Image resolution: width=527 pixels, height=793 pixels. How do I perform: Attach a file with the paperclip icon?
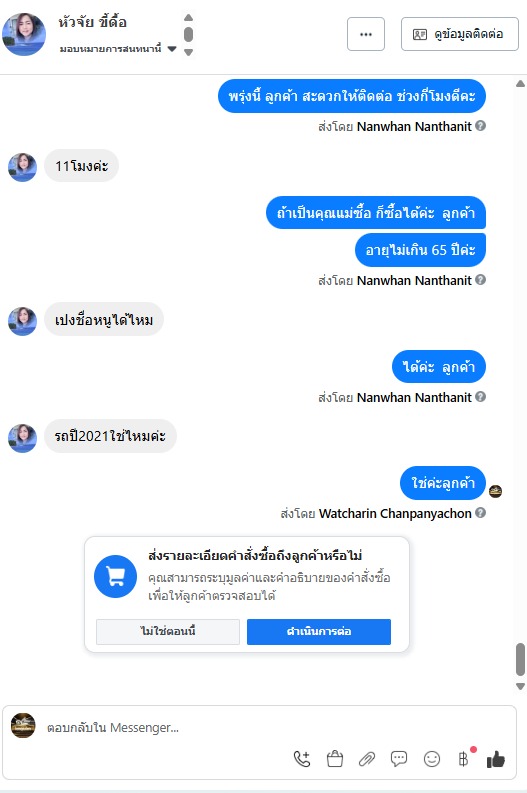click(367, 759)
